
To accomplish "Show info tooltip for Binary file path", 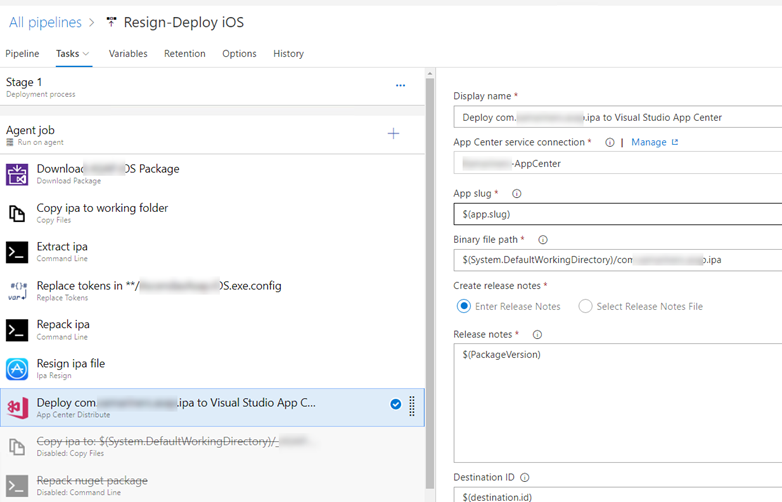I will point(543,240).
